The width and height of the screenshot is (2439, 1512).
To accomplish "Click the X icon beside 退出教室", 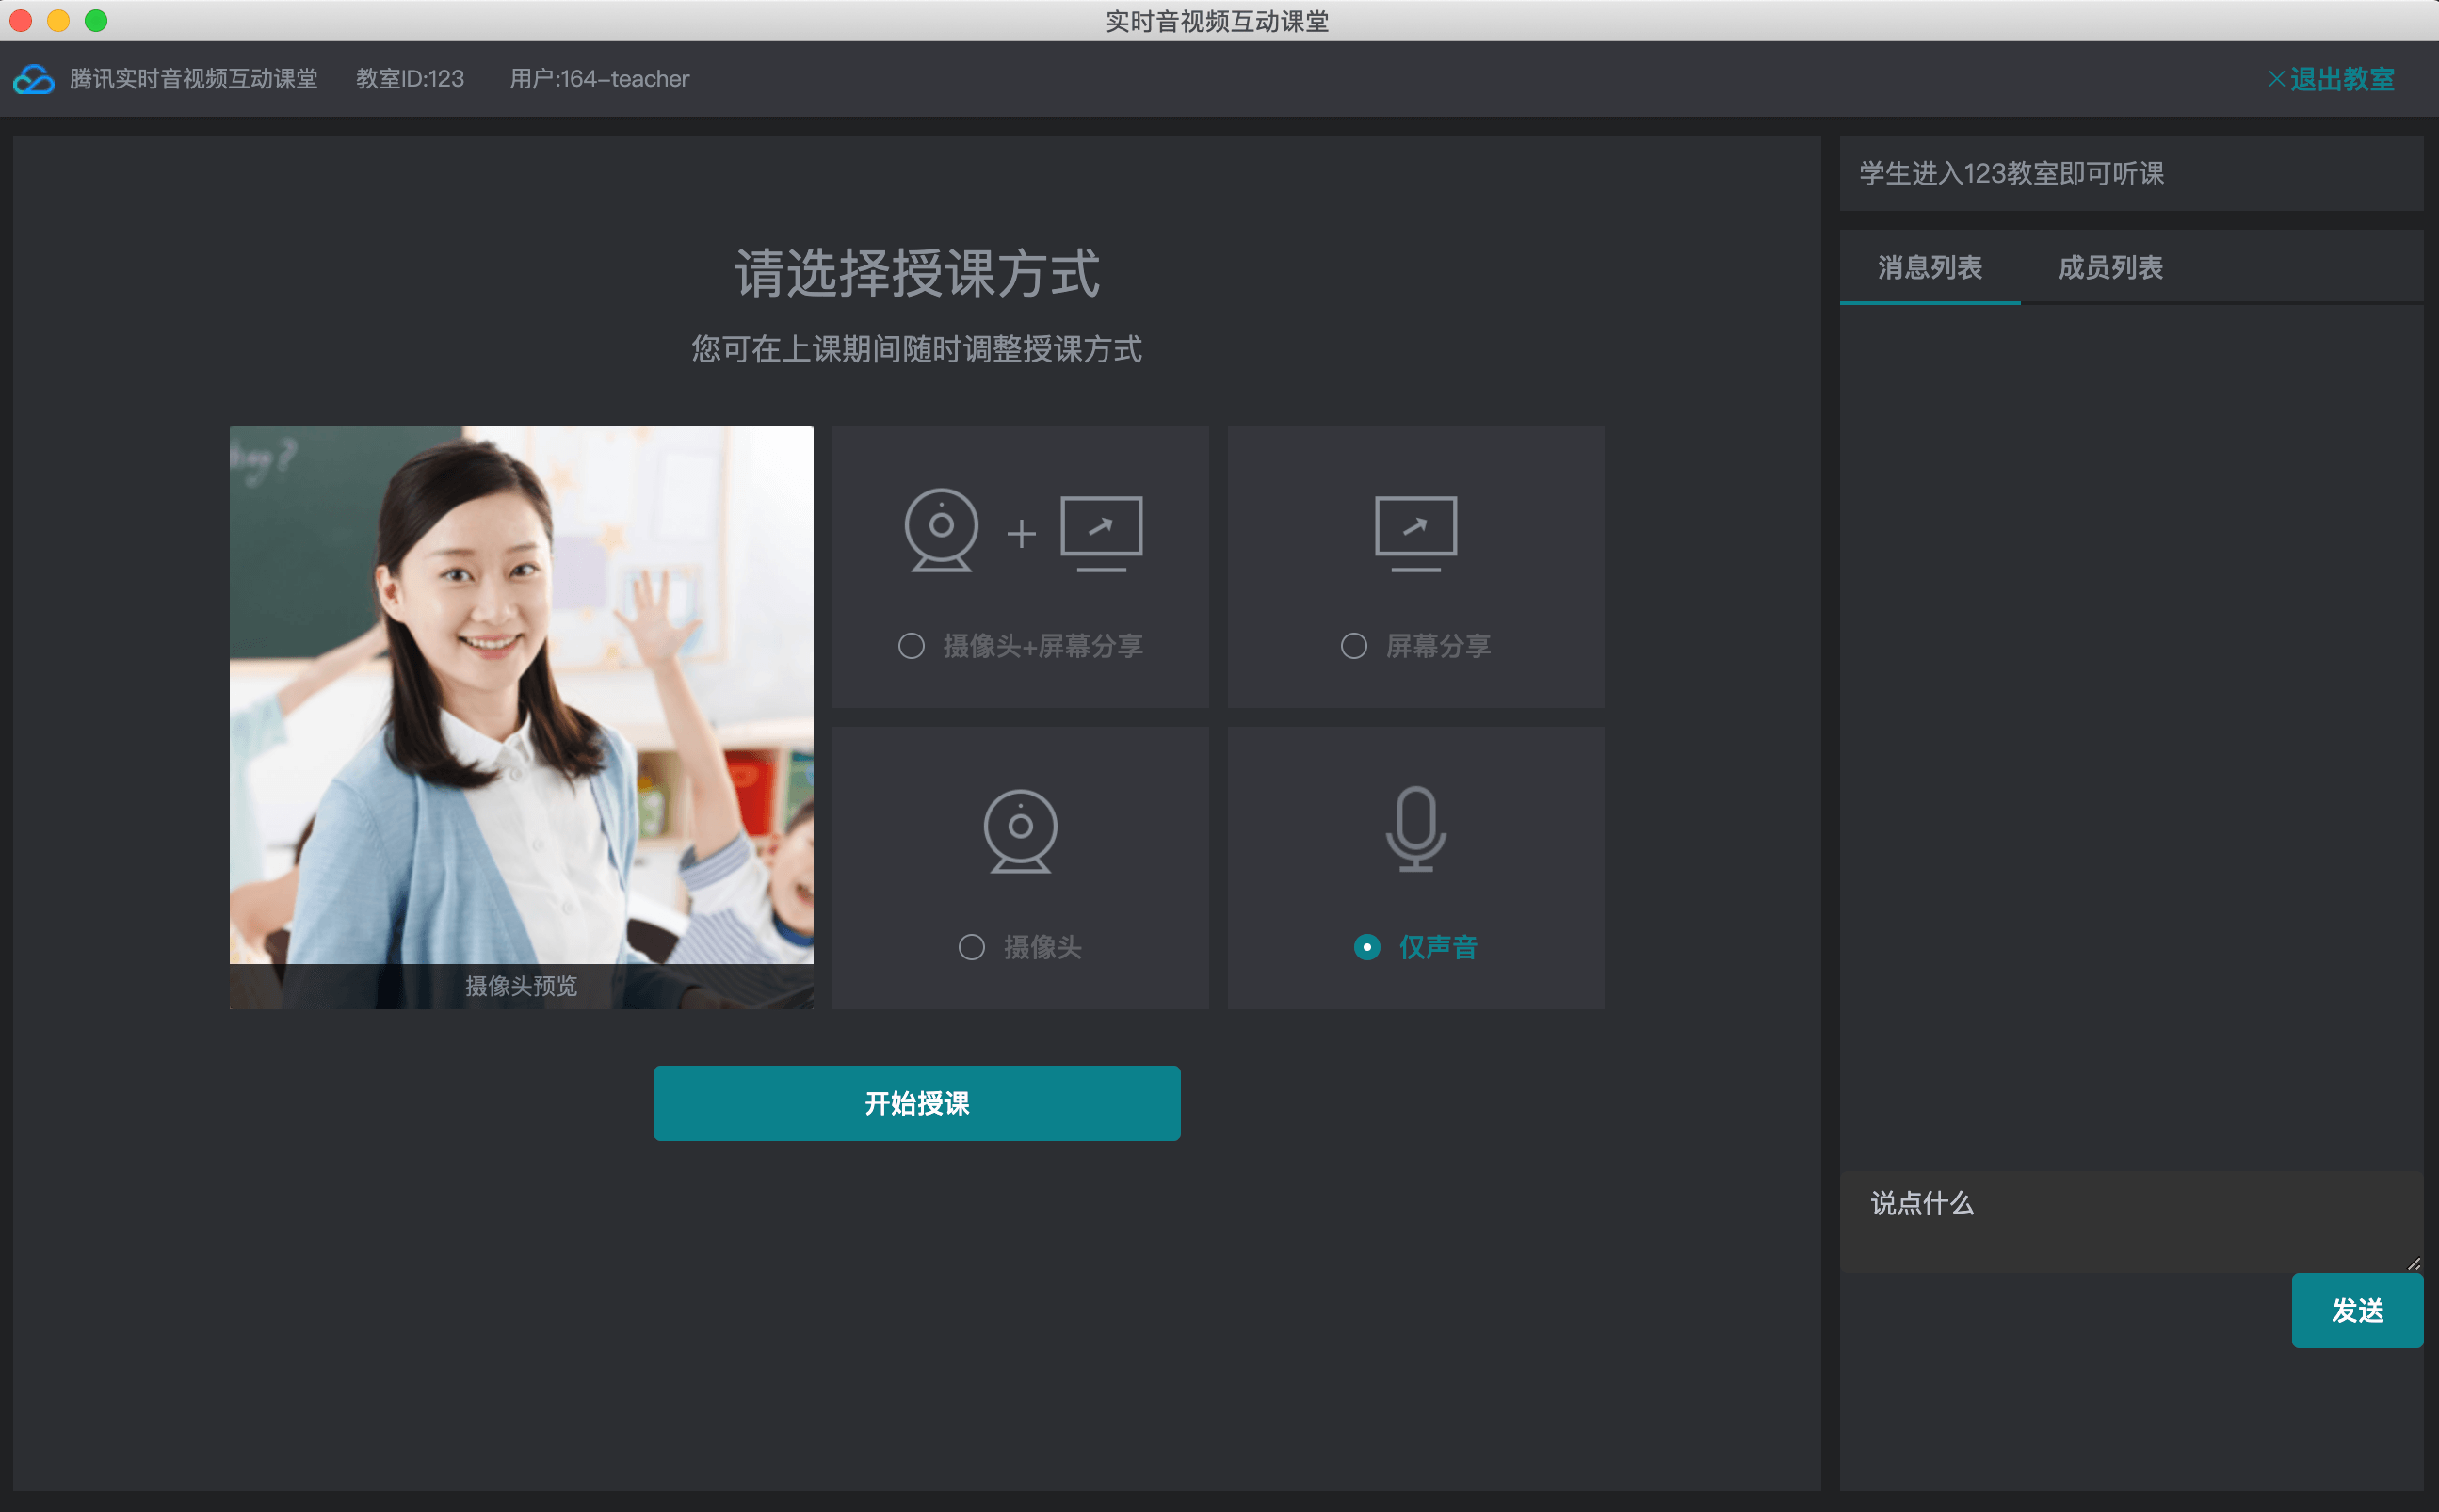I will point(2276,79).
